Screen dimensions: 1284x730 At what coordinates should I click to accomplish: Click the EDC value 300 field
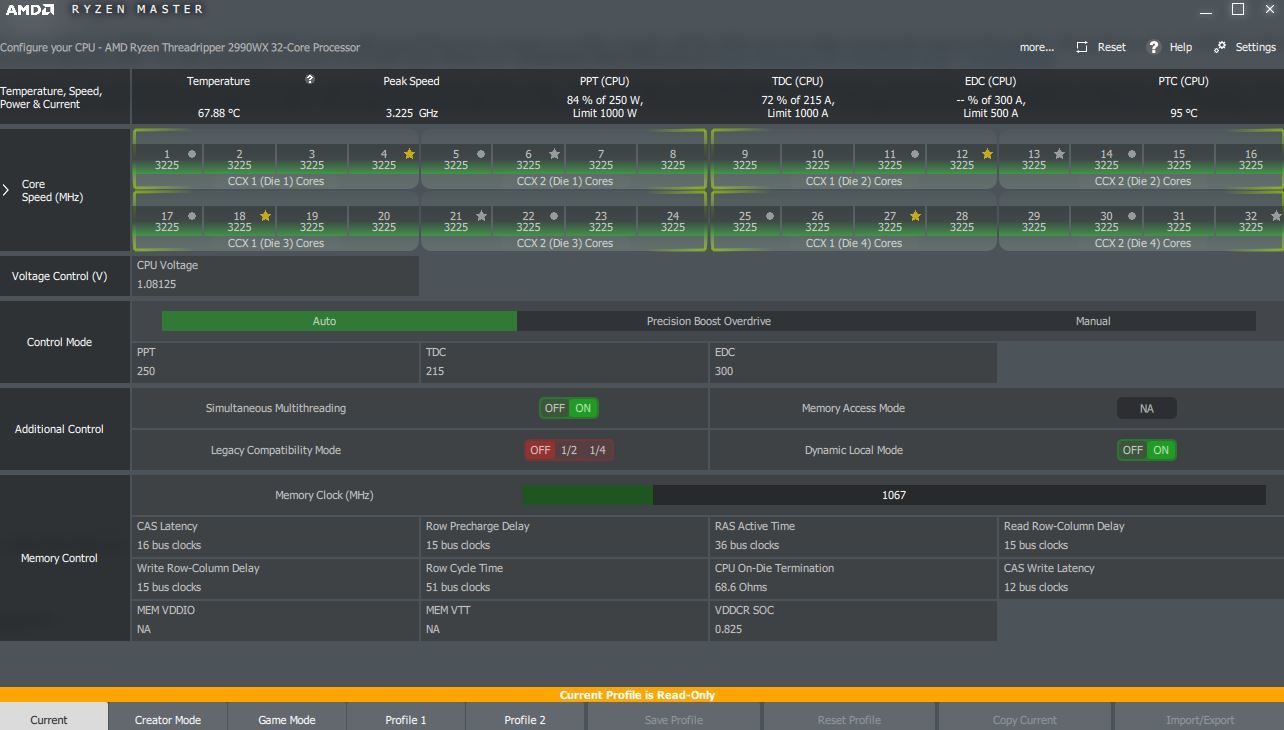click(x=853, y=362)
